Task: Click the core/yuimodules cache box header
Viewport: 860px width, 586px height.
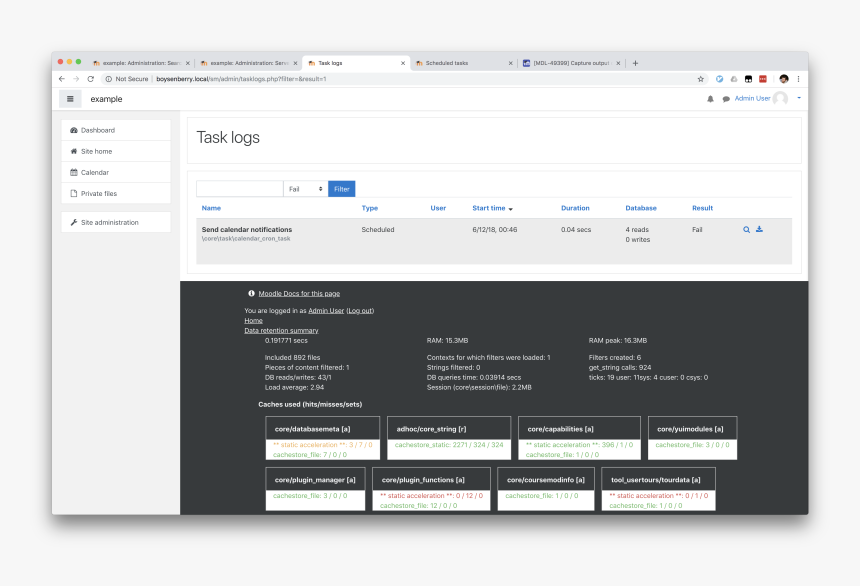Action: tap(692, 429)
